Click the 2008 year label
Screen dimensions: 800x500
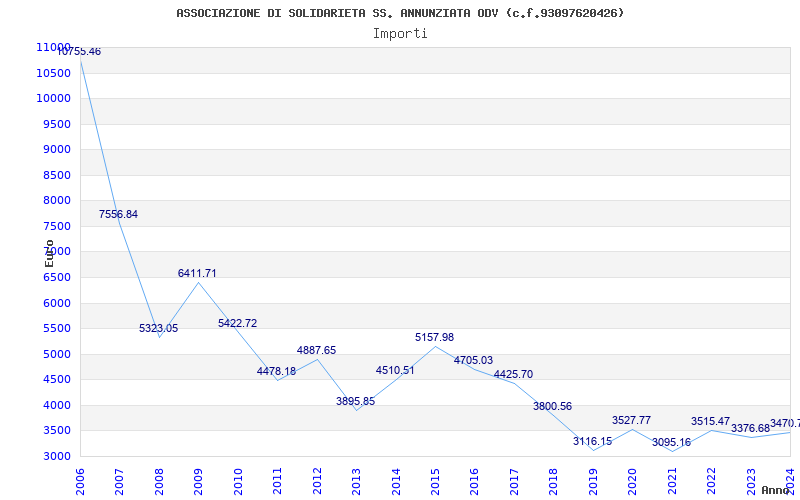pyautogui.click(x=159, y=482)
